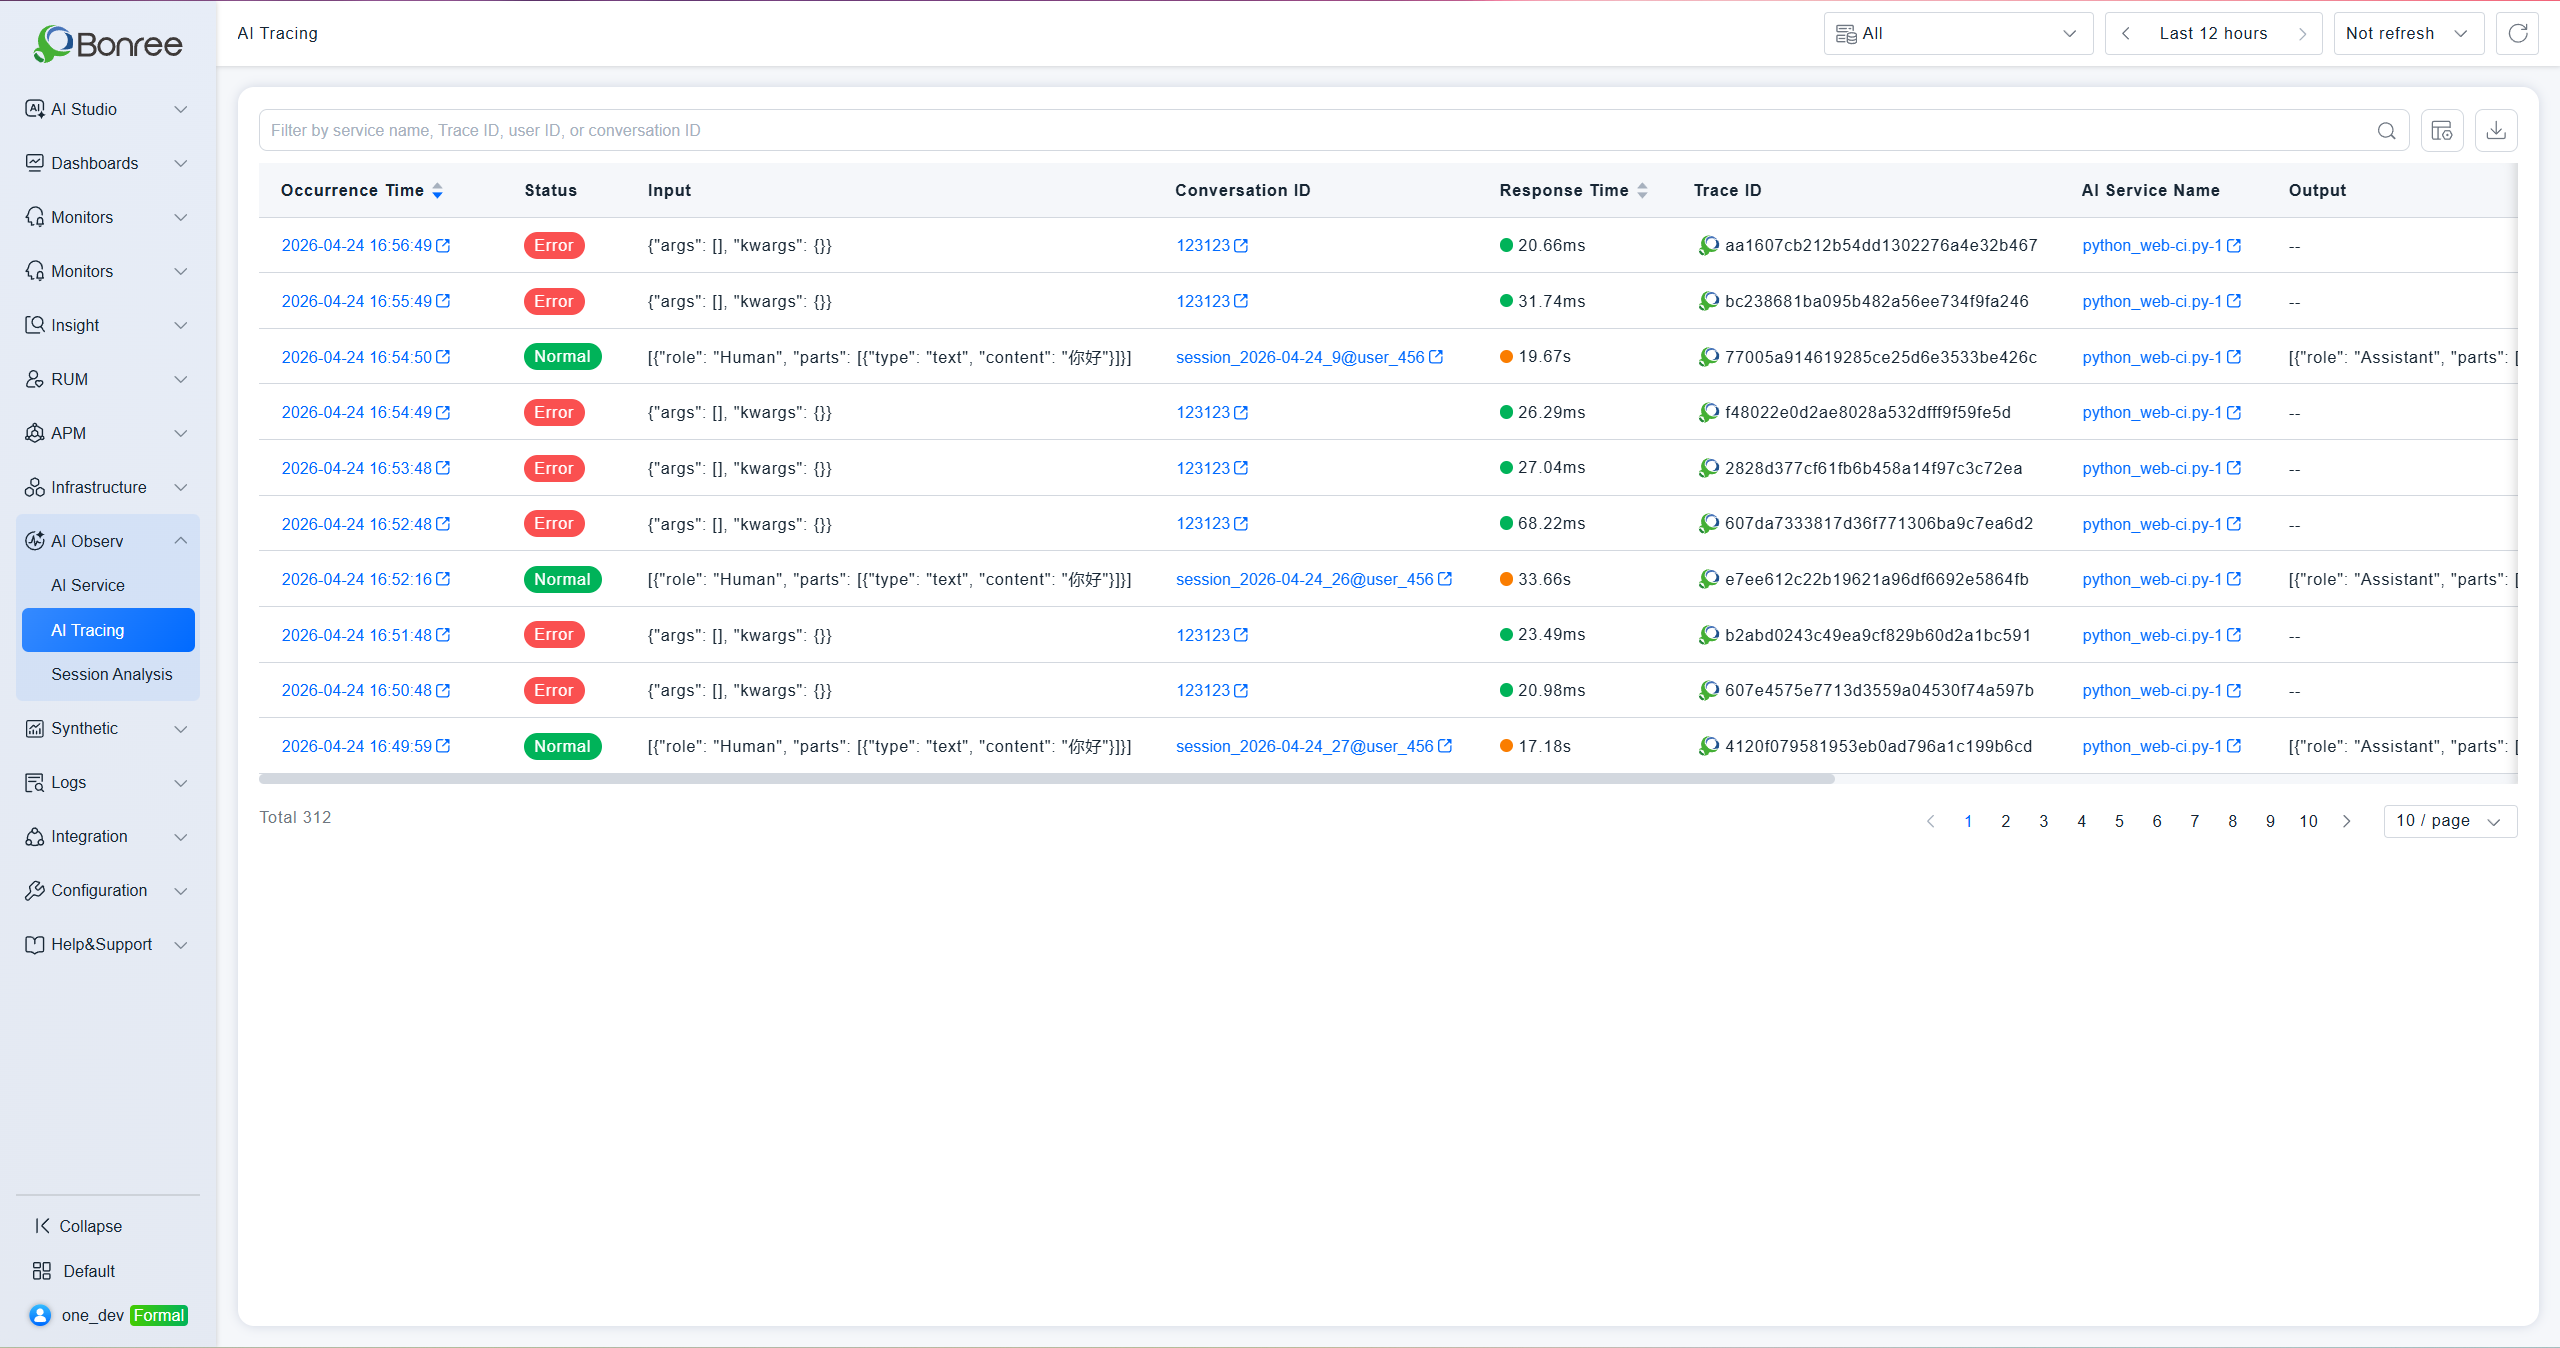Image resolution: width=2560 pixels, height=1348 pixels.
Task: Open the 10 / page size dropdown
Action: [2450, 821]
